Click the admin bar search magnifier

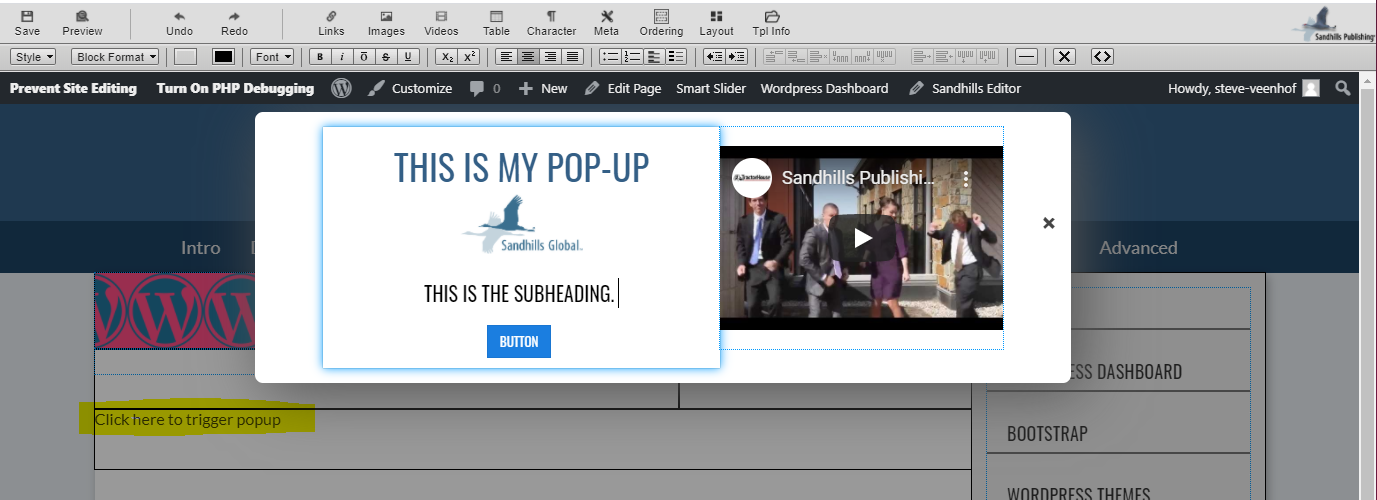[1342, 88]
